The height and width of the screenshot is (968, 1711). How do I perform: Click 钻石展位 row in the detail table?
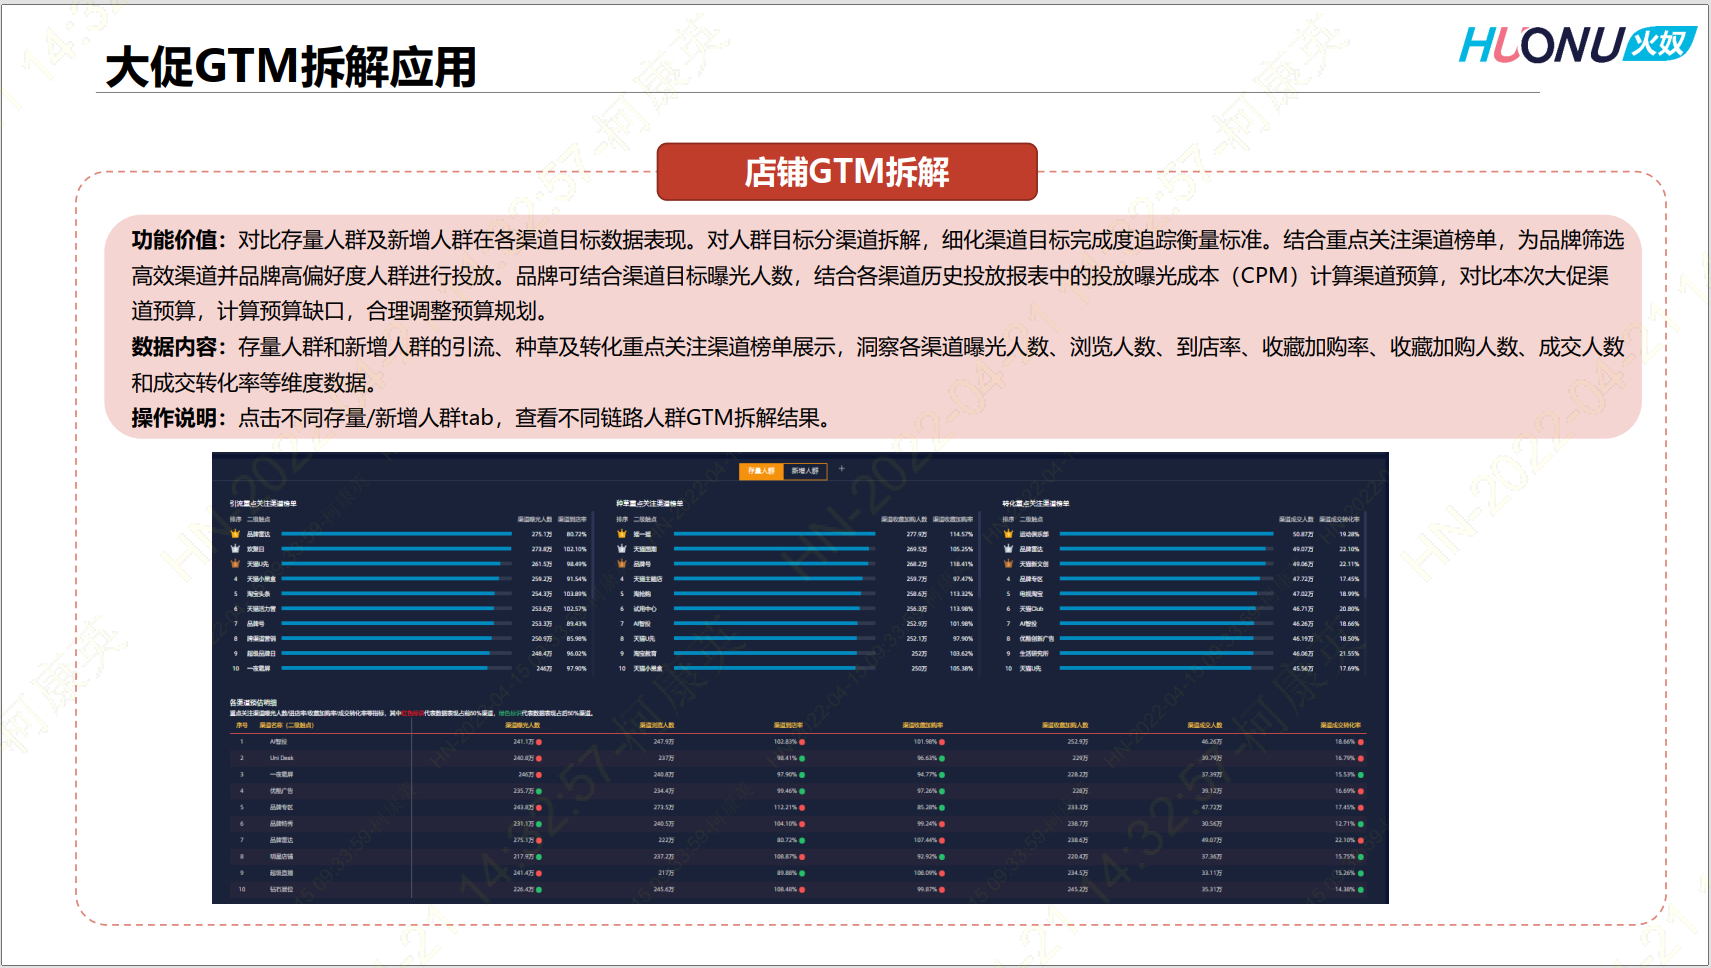(798, 889)
